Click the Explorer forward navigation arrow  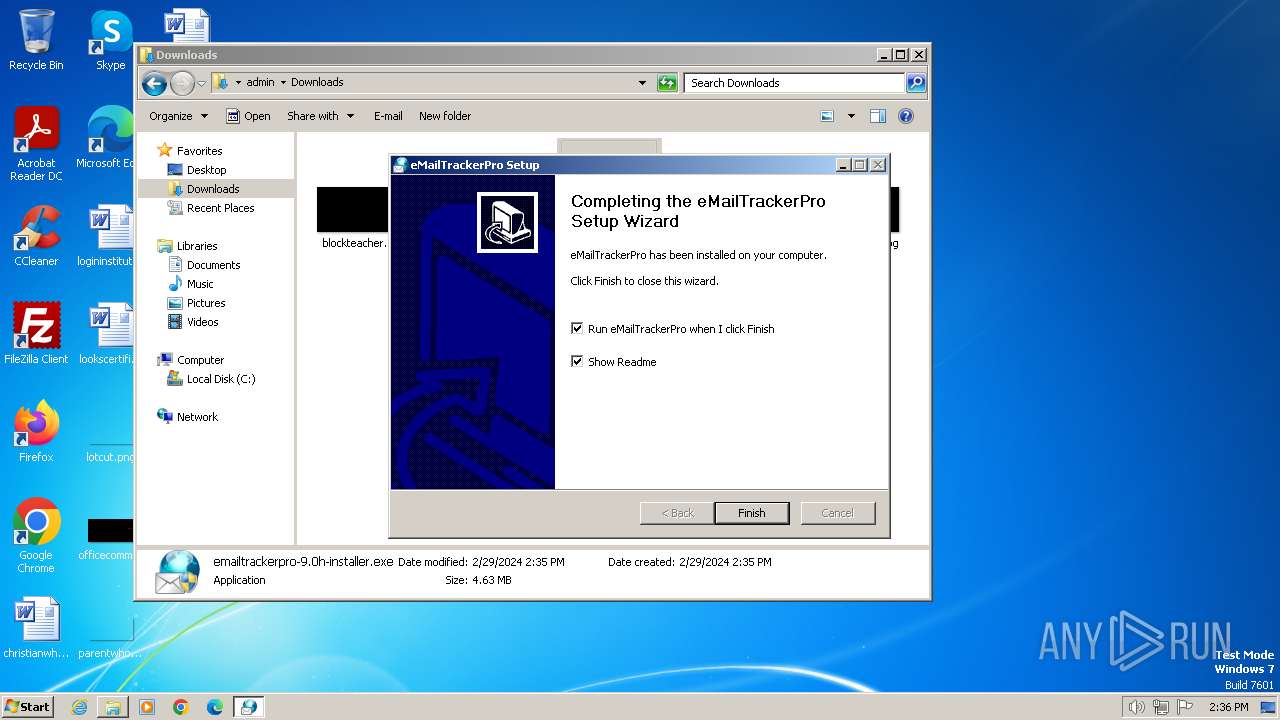(x=182, y=83)
